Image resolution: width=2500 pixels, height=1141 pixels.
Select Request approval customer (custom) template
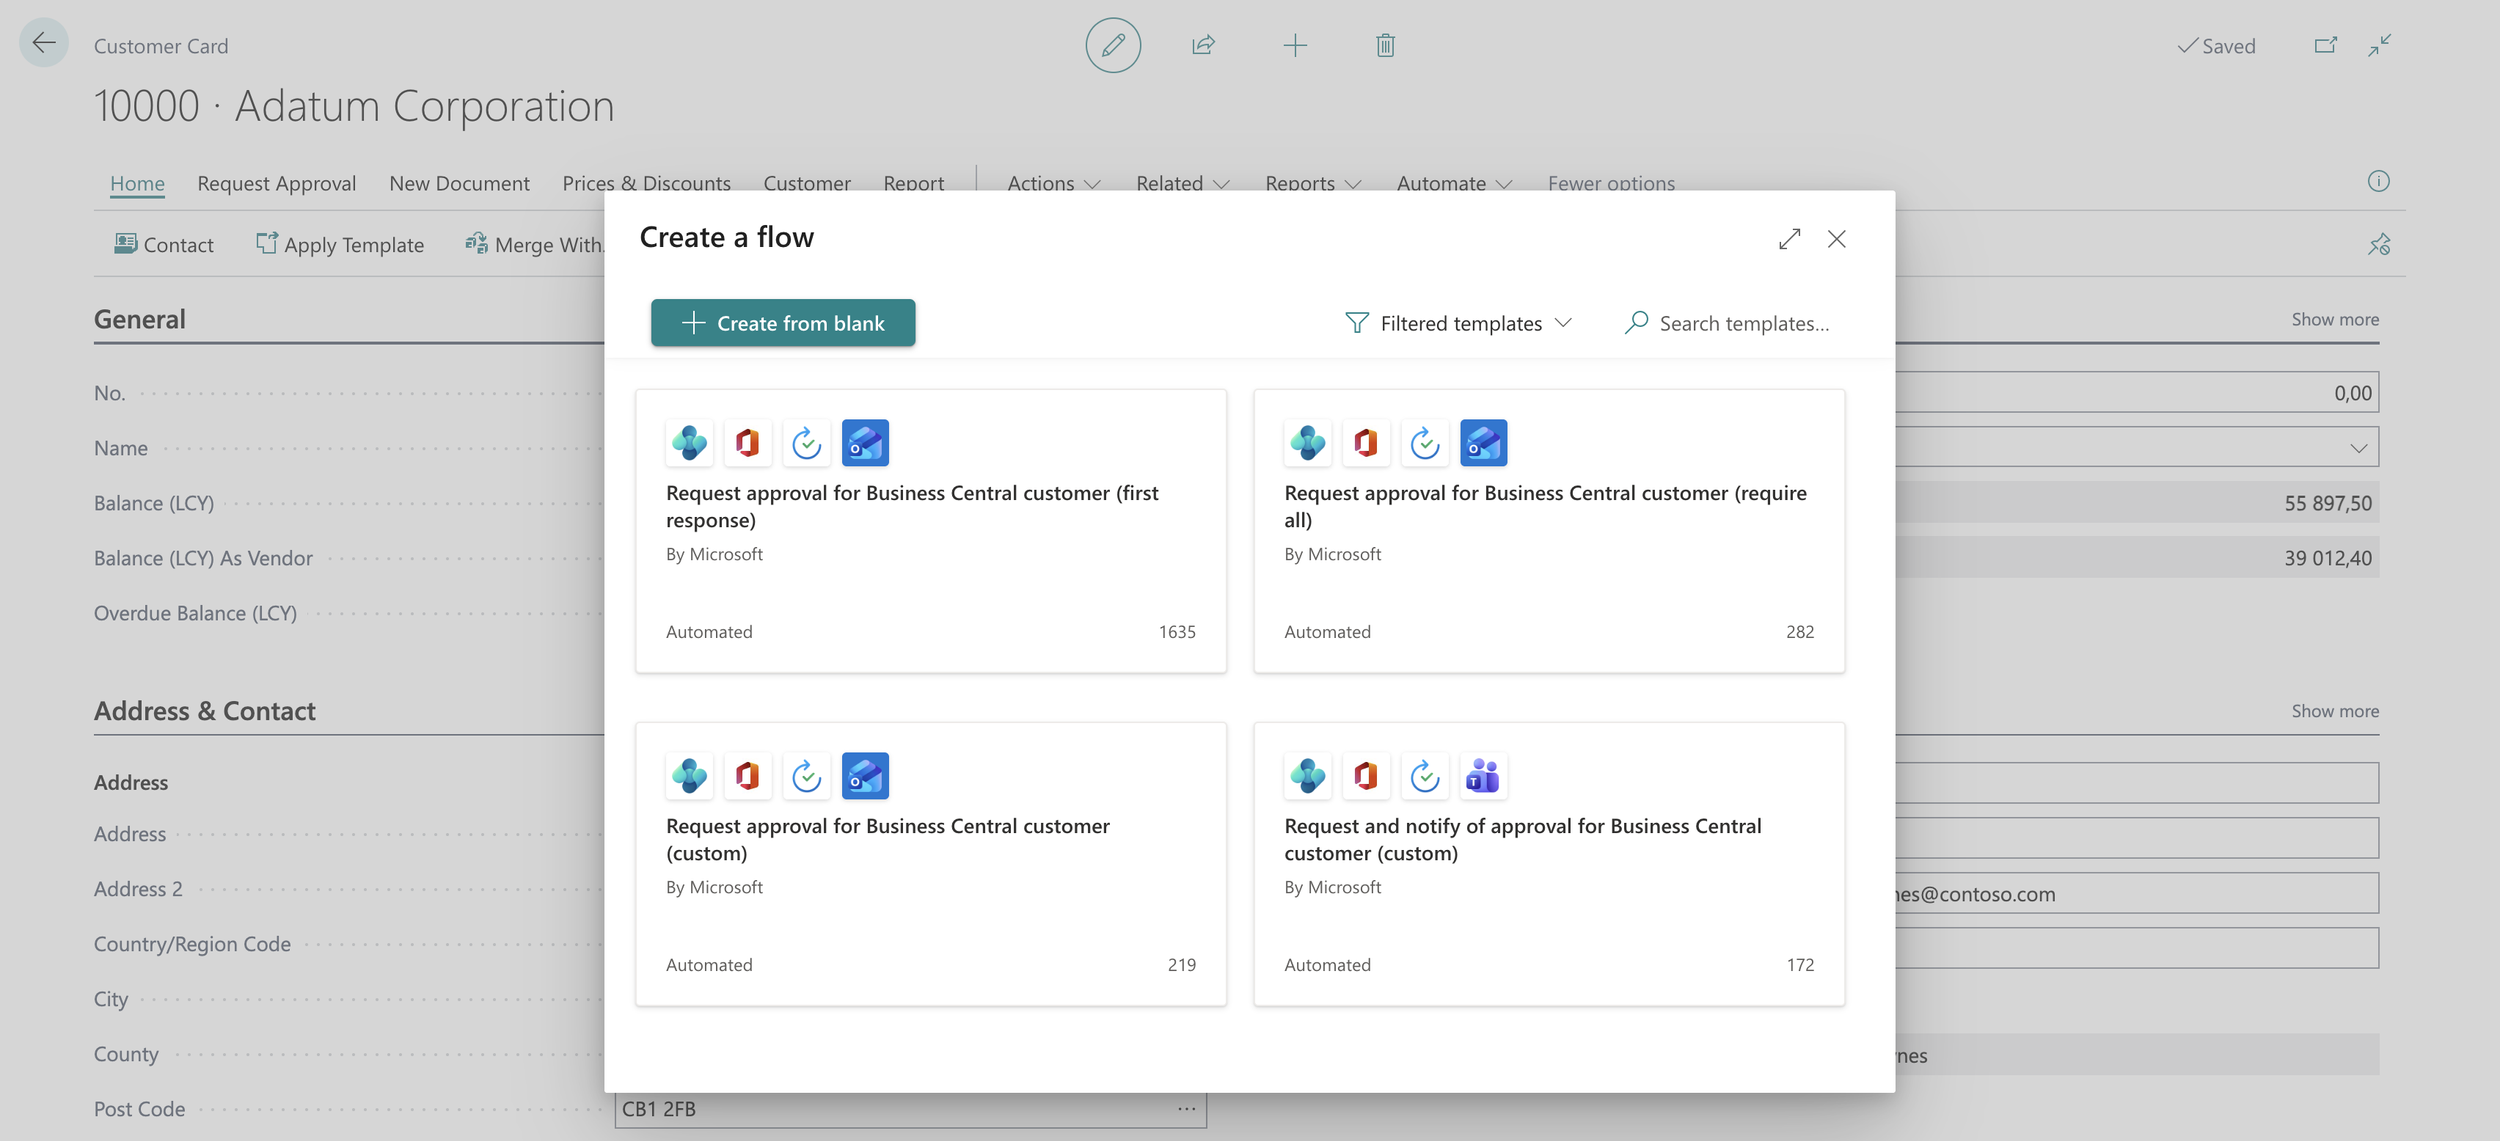click(931, 864)
